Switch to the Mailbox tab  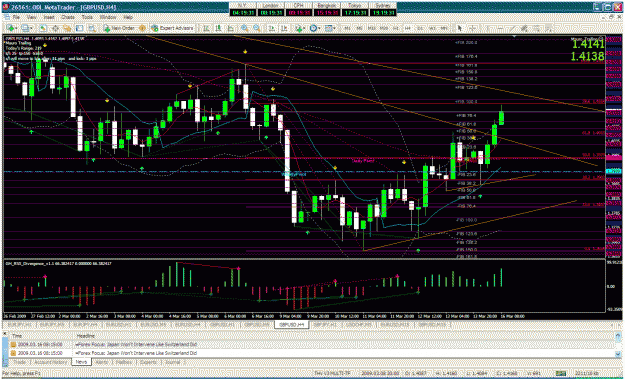coord(124,362)
